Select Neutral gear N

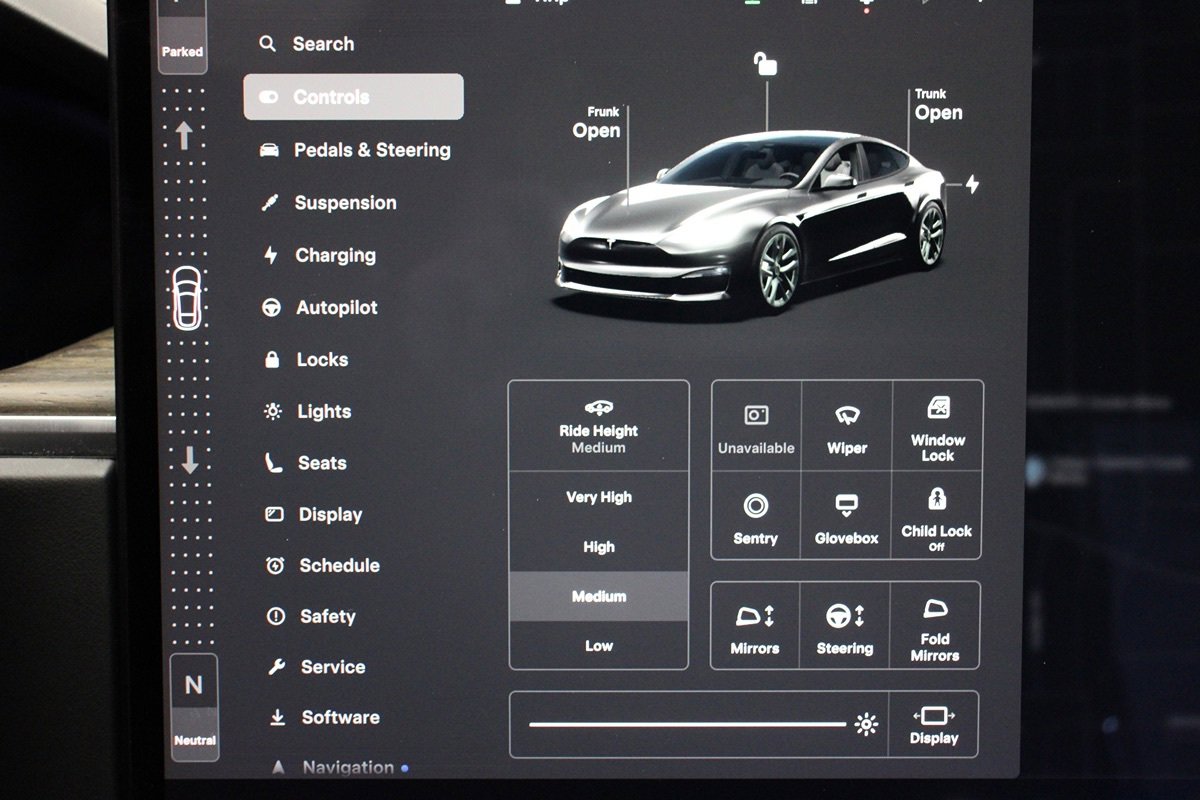tap(194, 707)
